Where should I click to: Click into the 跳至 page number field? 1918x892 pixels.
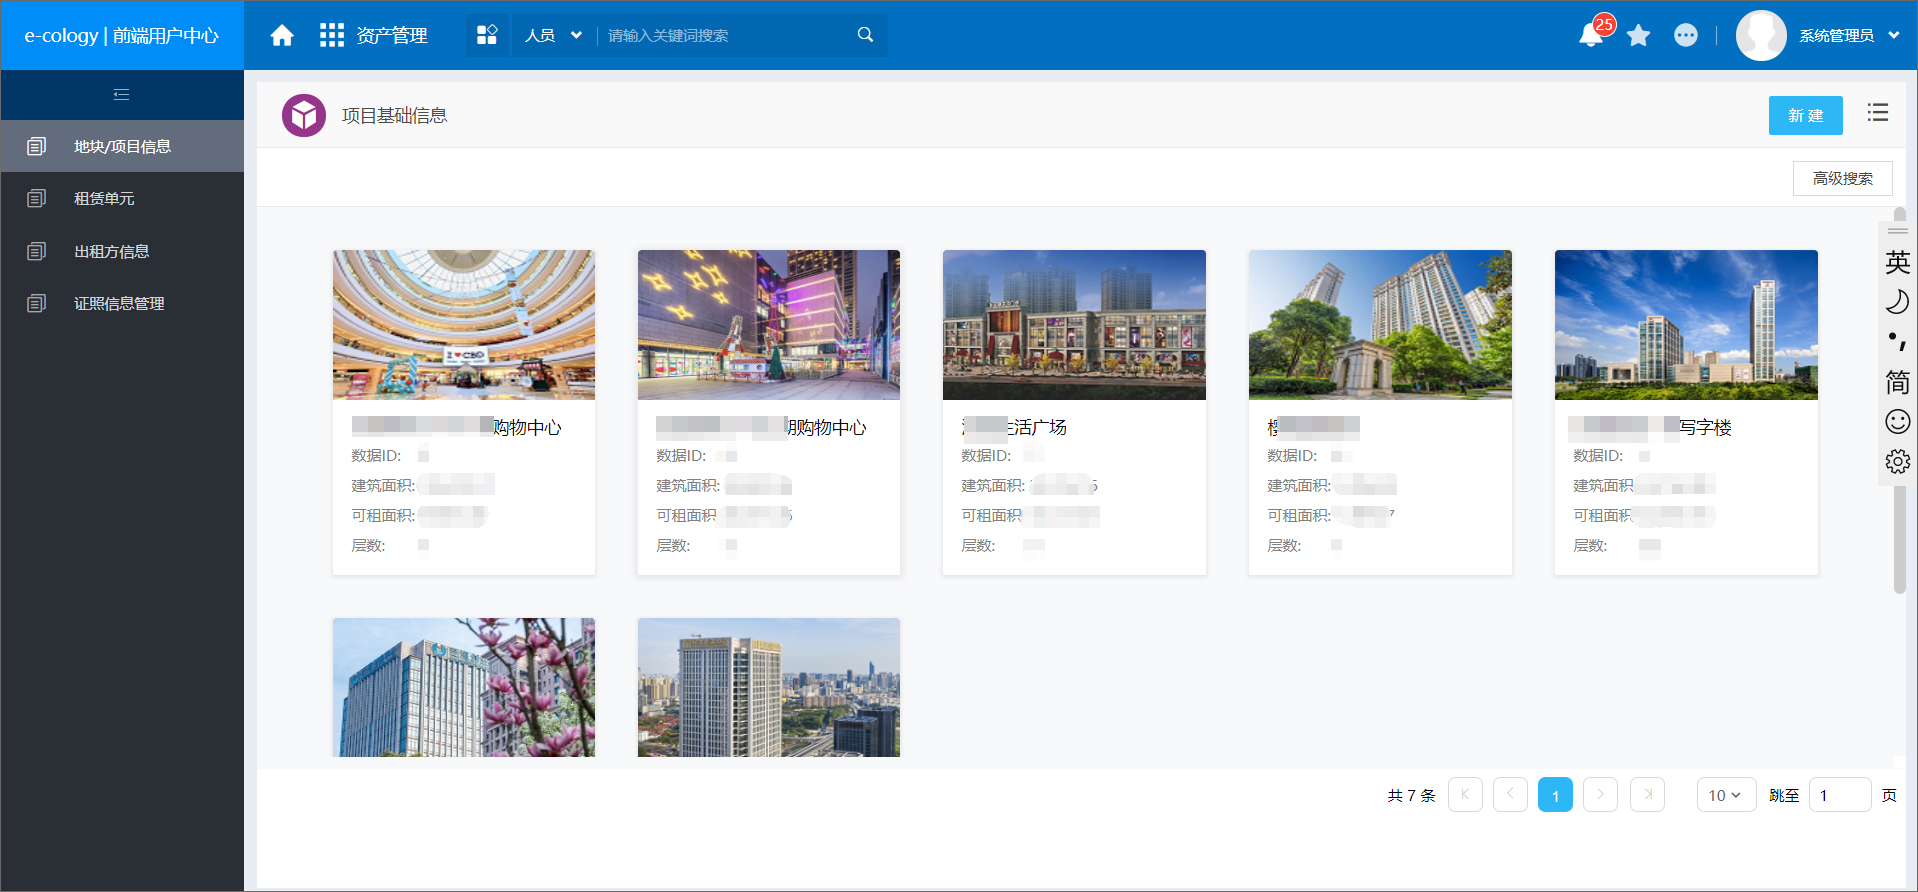click(x=1839, y=795)
